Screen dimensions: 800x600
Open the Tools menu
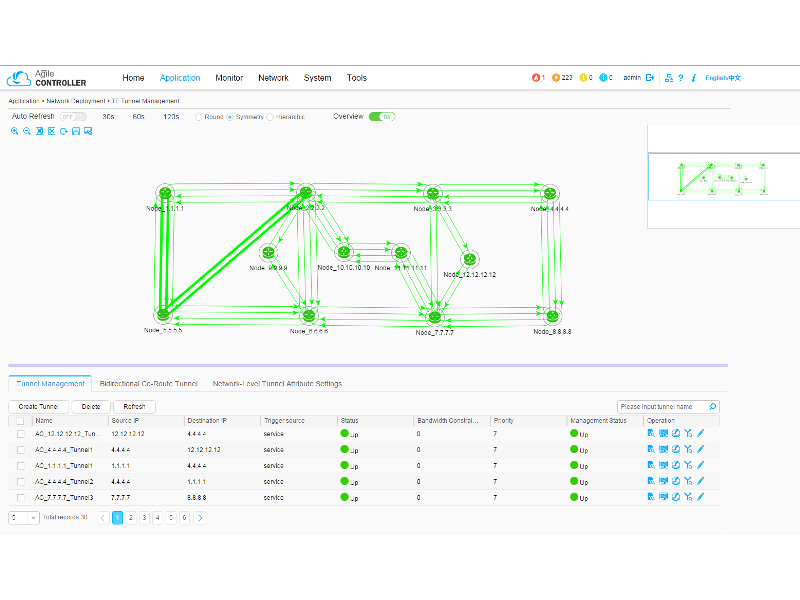point(357,78)
